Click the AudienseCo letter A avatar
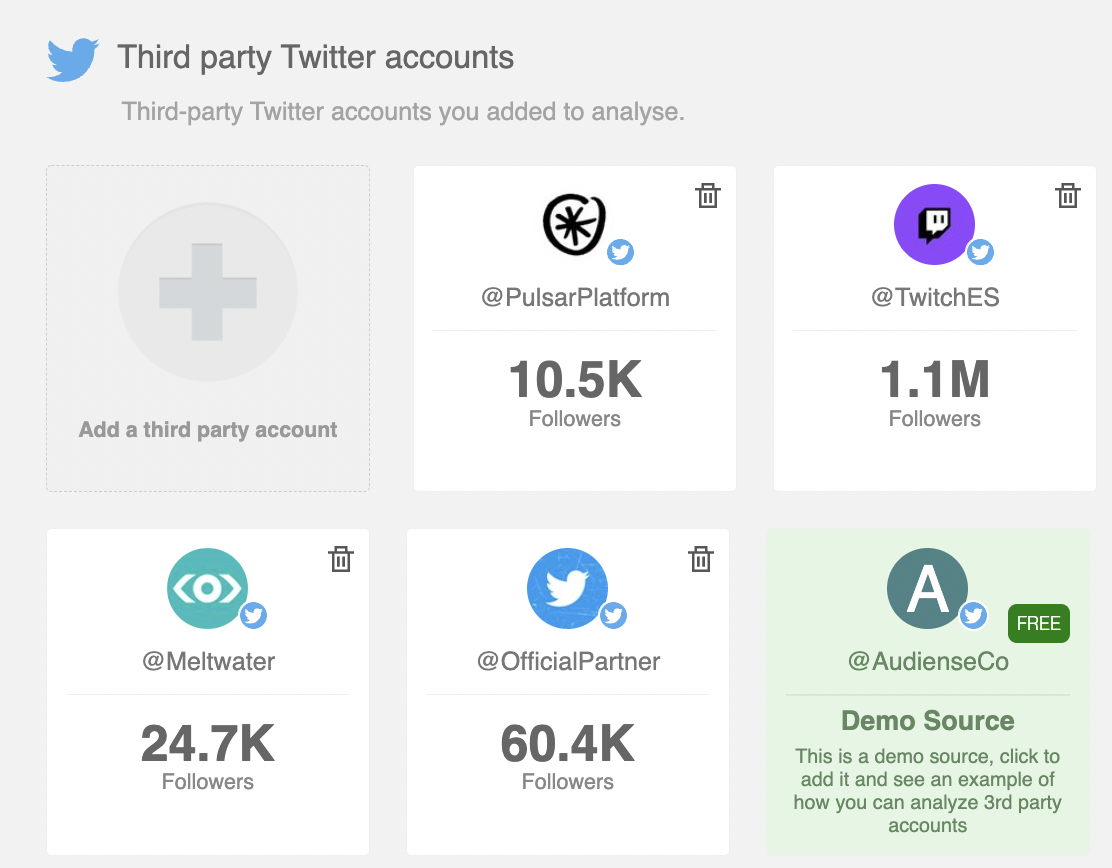This screenshot has height=868, width=1112. [928, 589]
